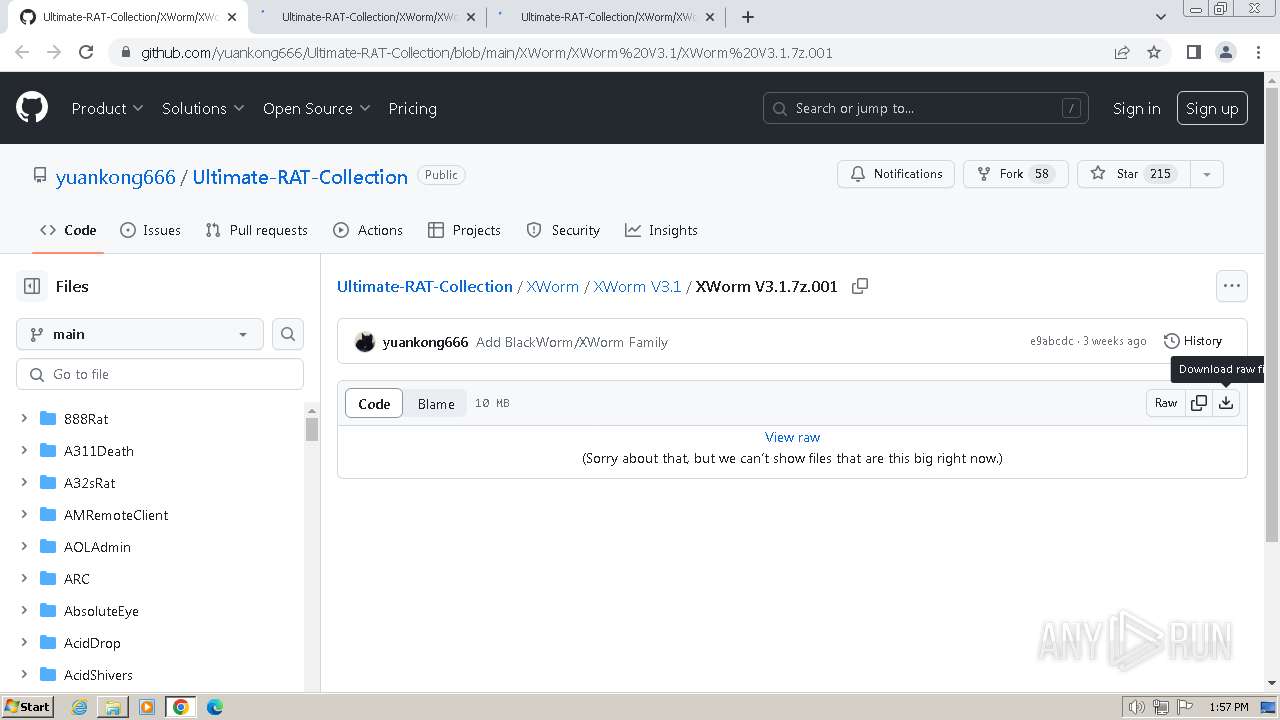
Task: Expand the 888Rat folder
Action: point(24,419)
